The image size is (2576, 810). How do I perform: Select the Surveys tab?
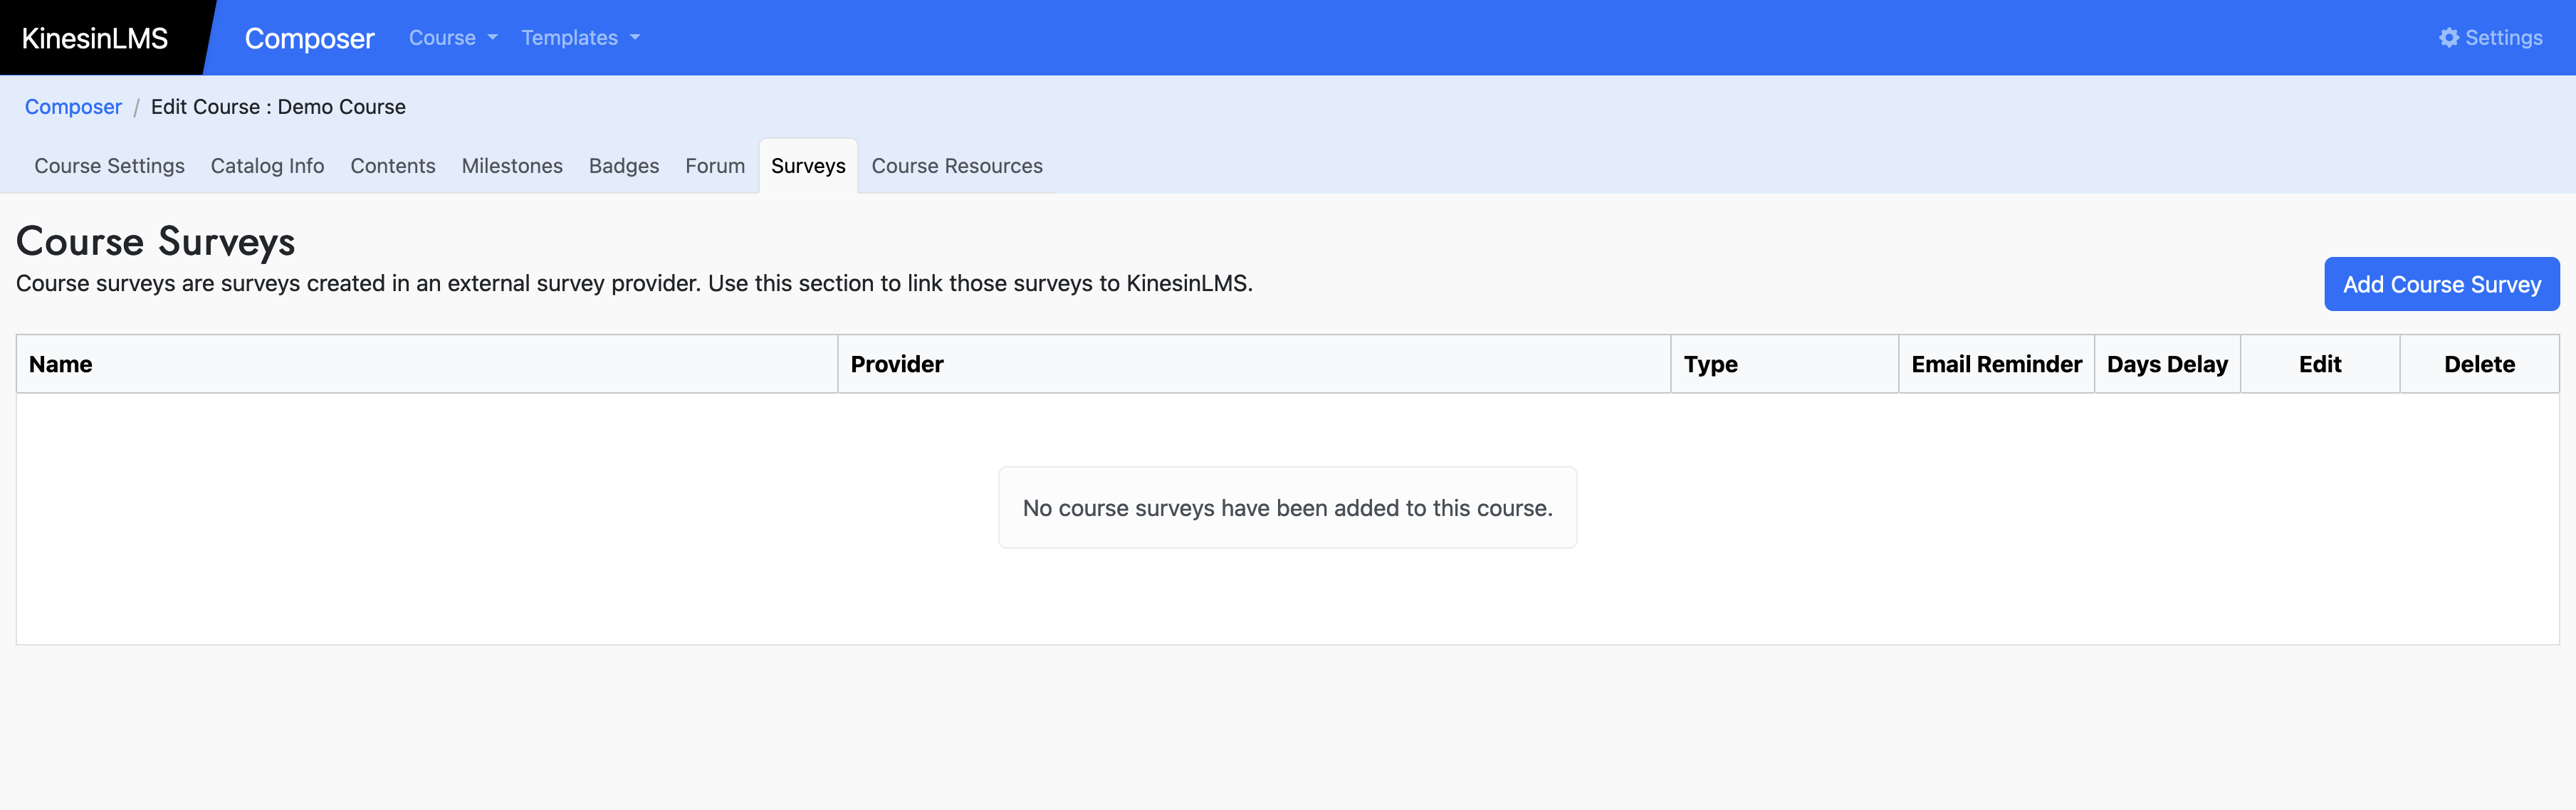[808, 166]
